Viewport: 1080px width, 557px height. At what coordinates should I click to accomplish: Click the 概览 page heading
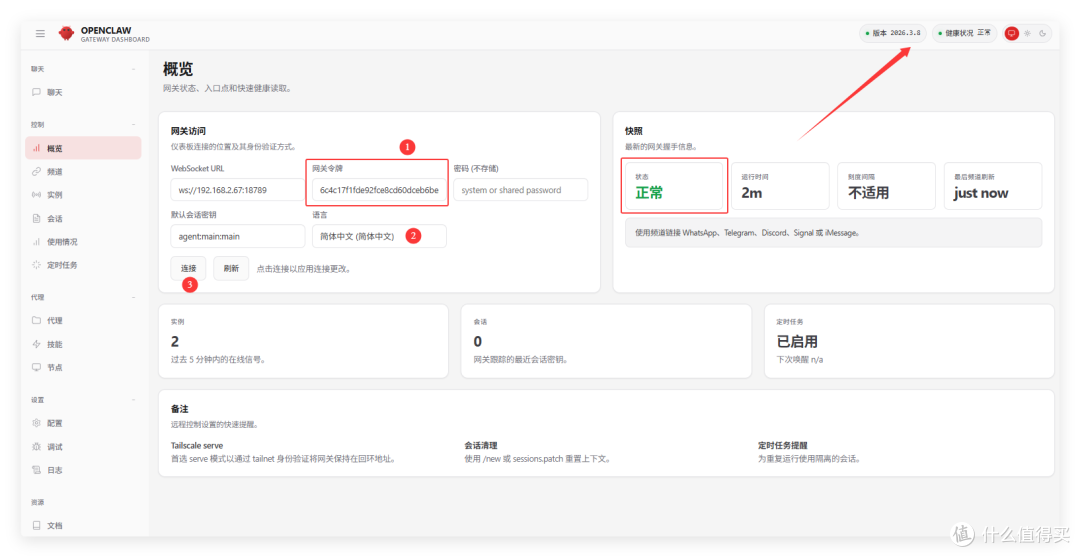tap(178, 70)
